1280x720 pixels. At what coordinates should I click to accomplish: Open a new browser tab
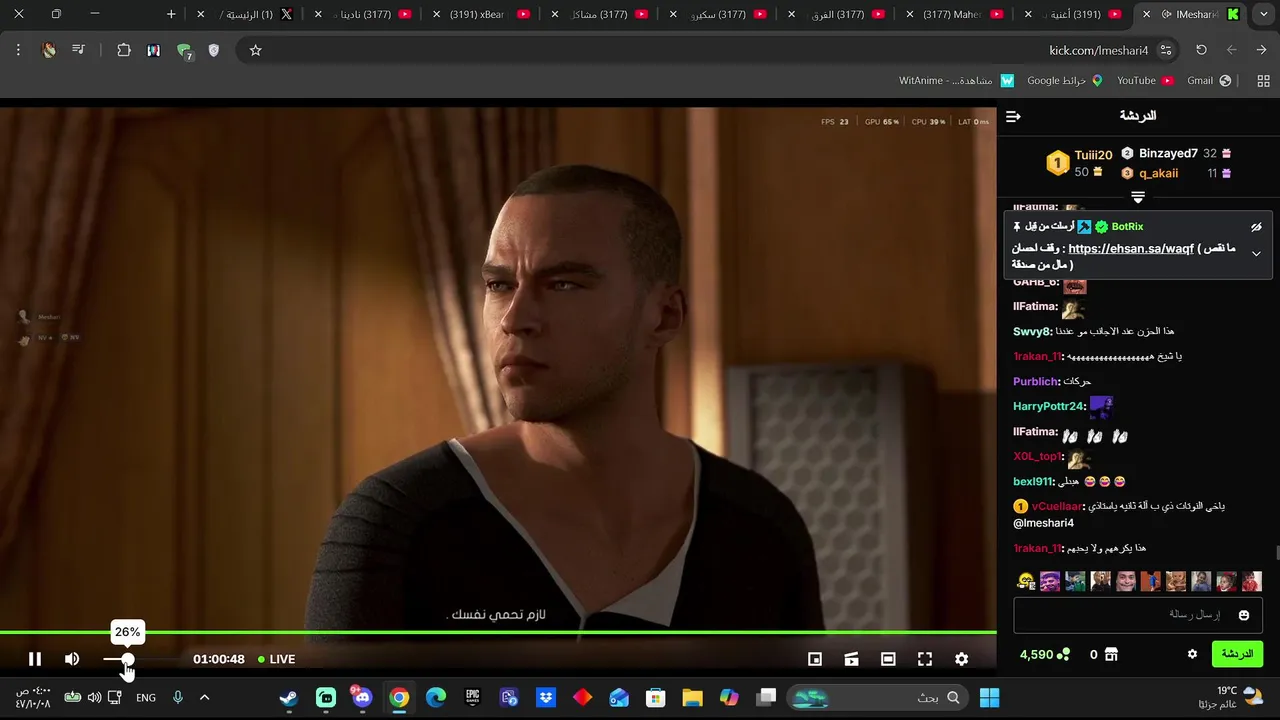(171, 14)
